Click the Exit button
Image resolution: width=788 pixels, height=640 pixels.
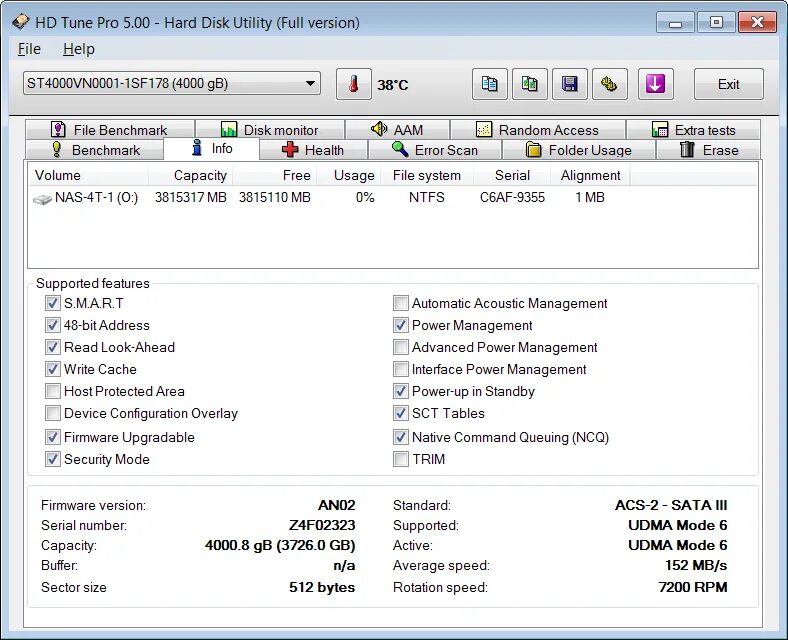pyautogui.click(x=728, y=84)
